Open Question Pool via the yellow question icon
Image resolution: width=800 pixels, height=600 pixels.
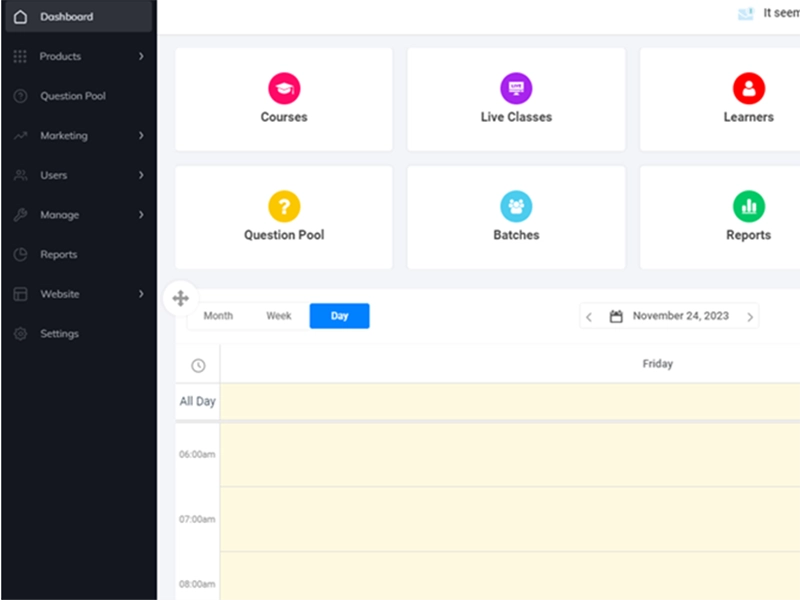point(284,206)
